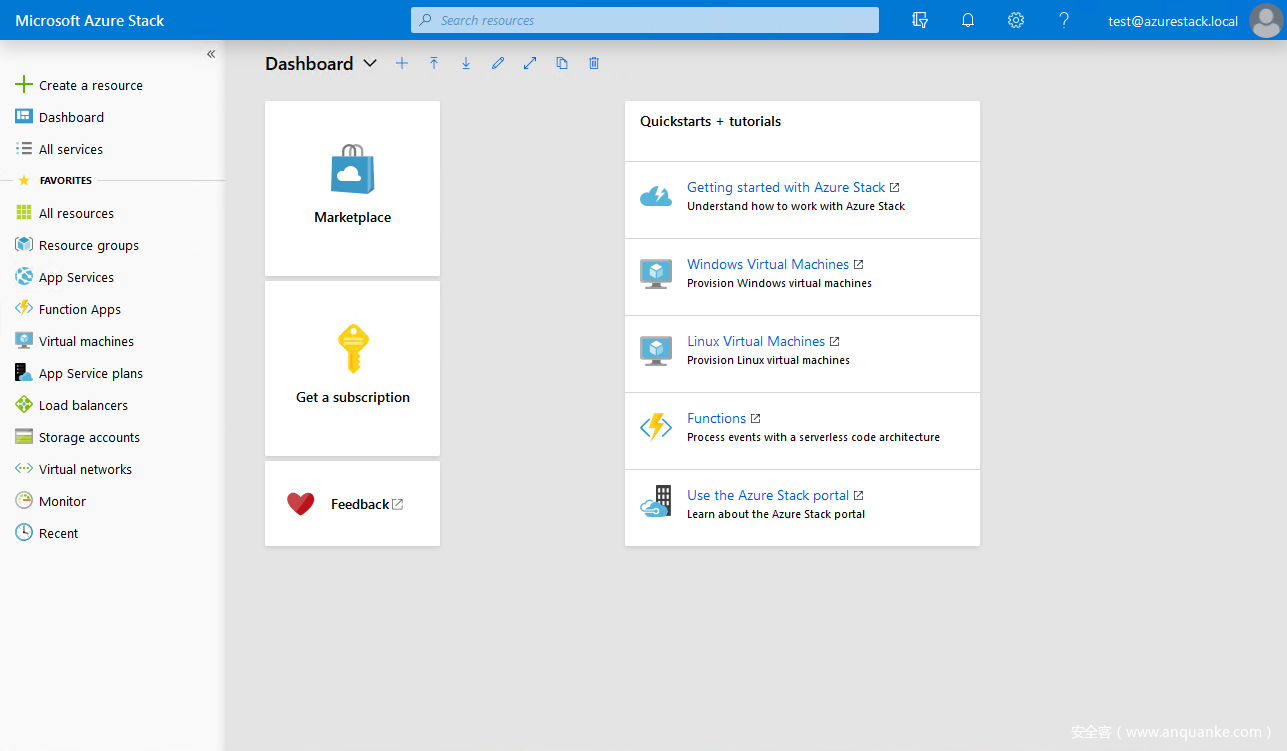Click the Quickstarts + tutorials heading
Viewport: 1287px width, 751px height.
[711, 121]
